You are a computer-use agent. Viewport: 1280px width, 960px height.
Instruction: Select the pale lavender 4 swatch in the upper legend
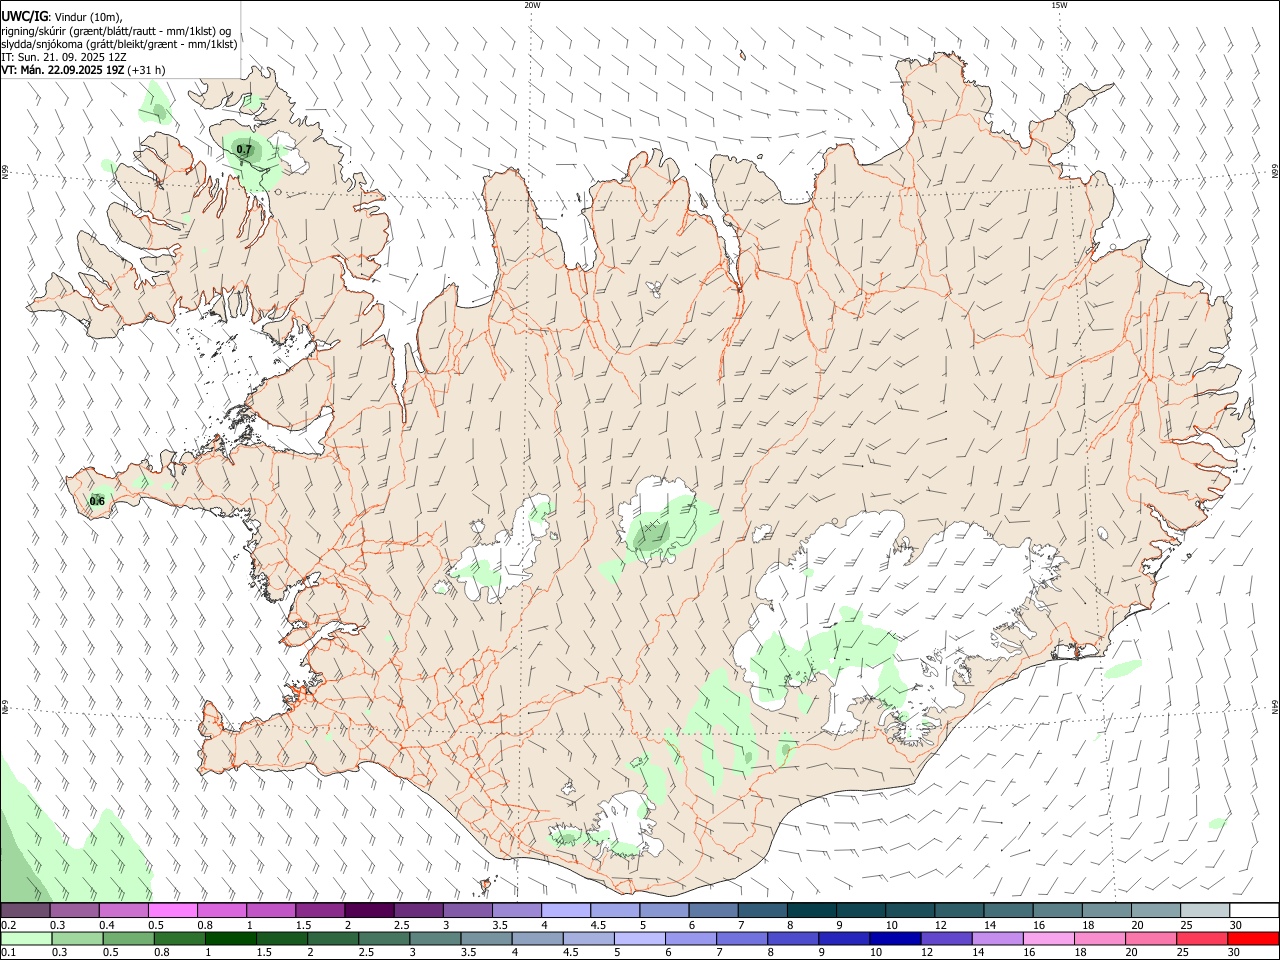pos(566,910)
